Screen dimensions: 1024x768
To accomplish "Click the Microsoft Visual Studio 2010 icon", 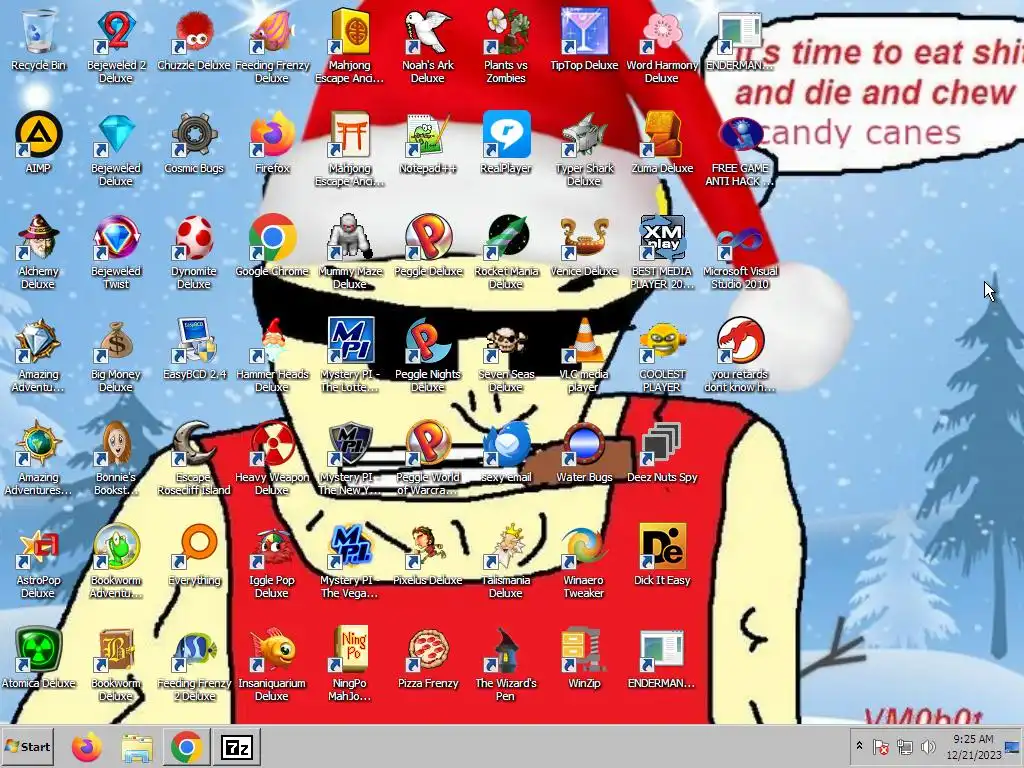I will (x=740, y=252).
